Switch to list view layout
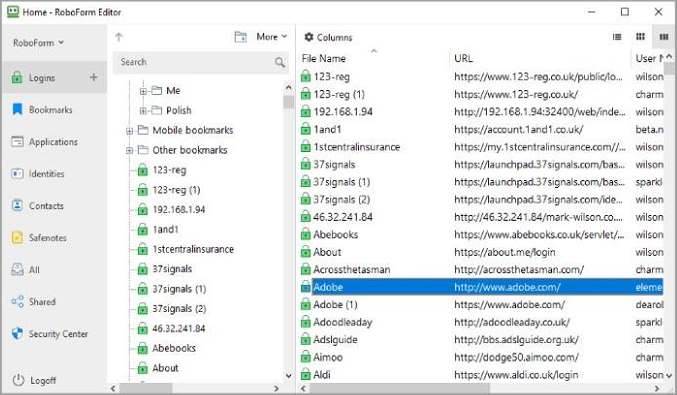Screen dimensions: 677x395 617,37
